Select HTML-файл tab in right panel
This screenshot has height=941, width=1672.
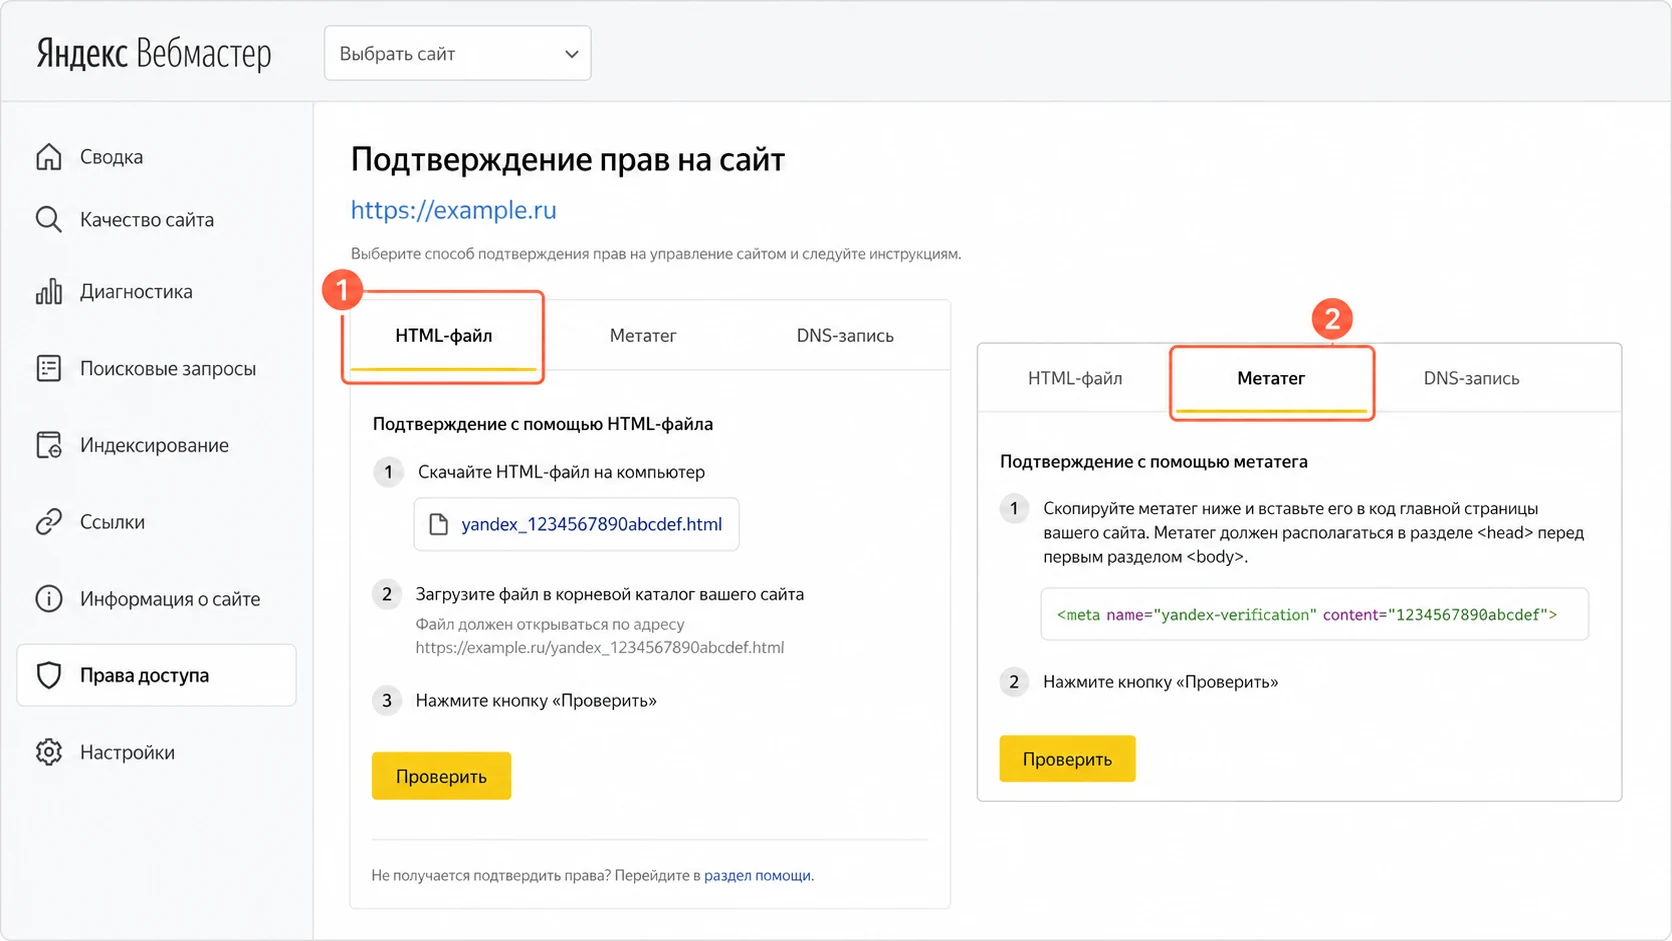pyautogui.click(x=1075, y=378)
